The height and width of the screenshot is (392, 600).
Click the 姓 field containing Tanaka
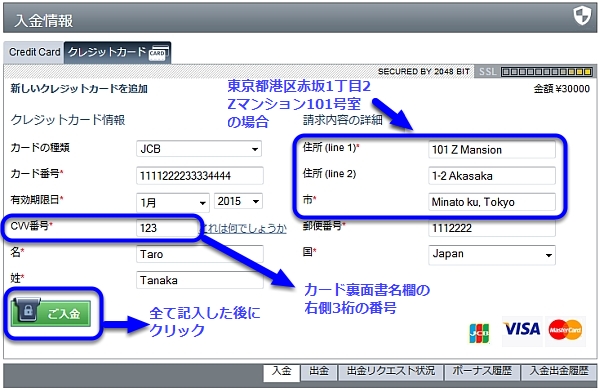(199, 280)
